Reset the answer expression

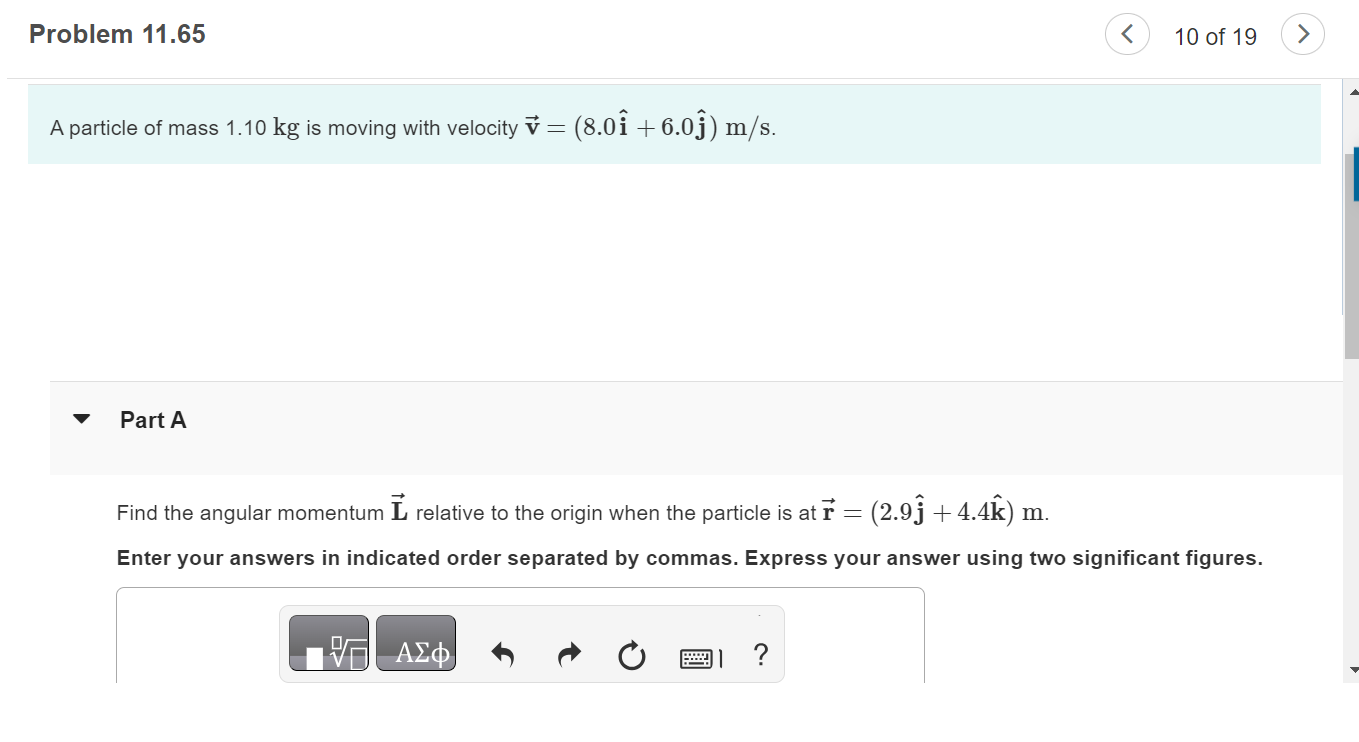pos(631,656)
